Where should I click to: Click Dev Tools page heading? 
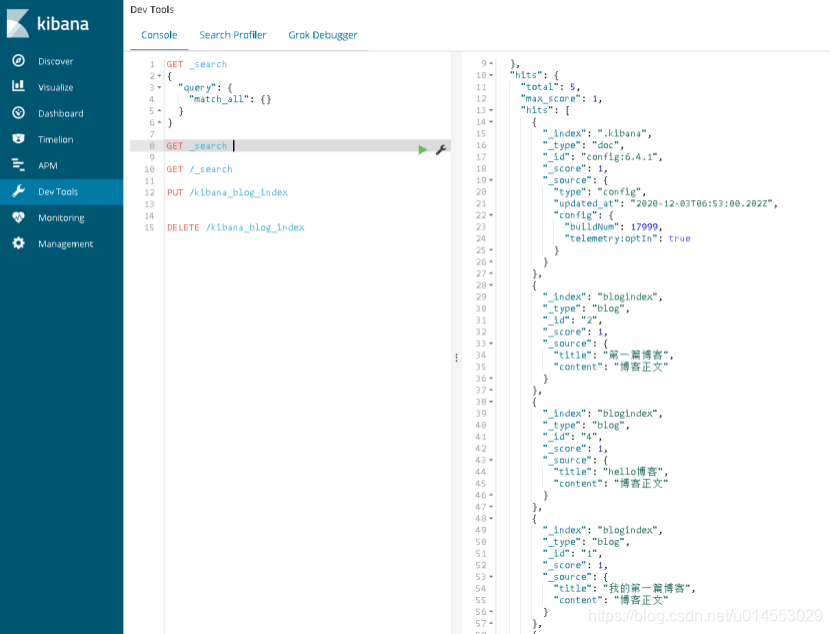(x=152, y=10)
